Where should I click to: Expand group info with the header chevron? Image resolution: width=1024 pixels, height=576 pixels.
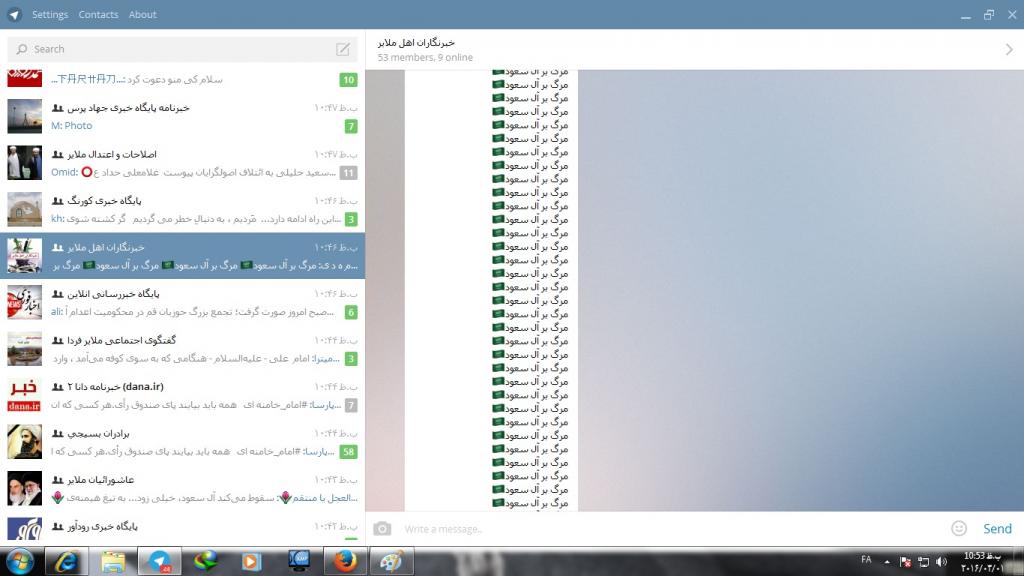pyautogui.click(x=1008, y=50)
